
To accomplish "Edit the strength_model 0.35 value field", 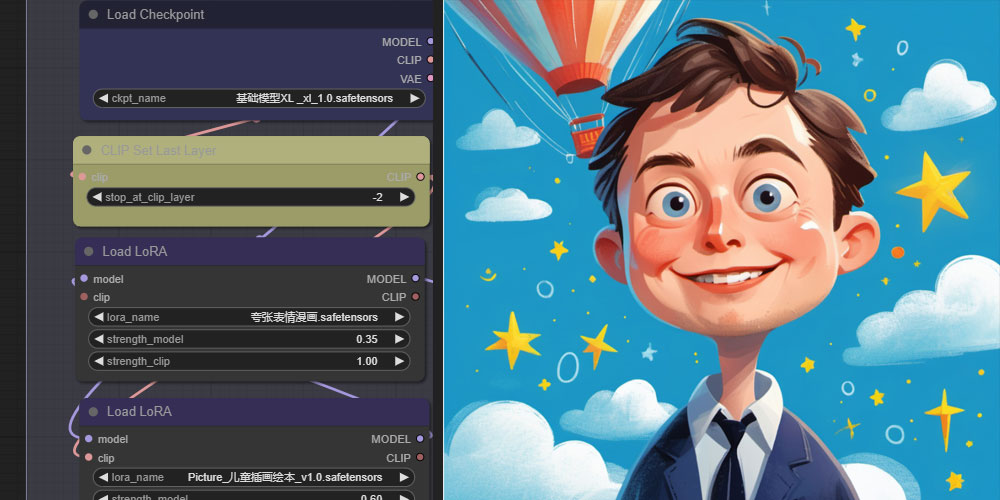I will (x=249, y=339).
